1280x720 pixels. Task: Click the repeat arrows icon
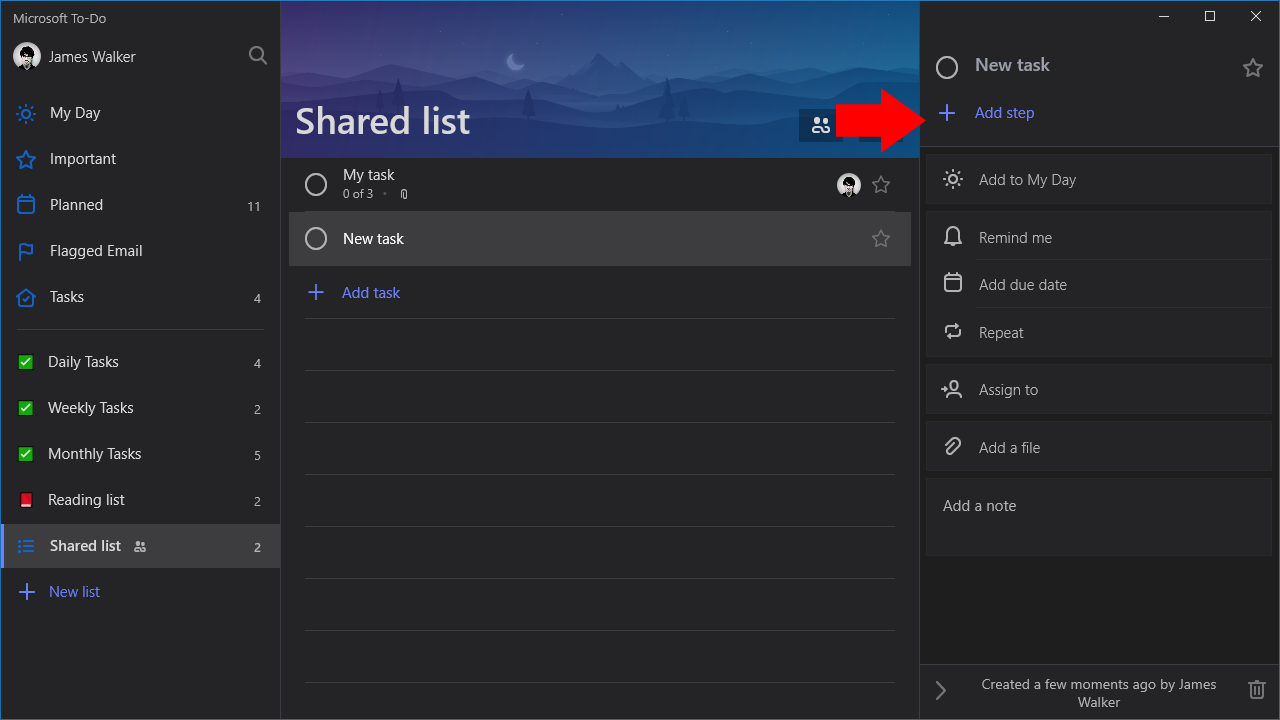(953, 332)
